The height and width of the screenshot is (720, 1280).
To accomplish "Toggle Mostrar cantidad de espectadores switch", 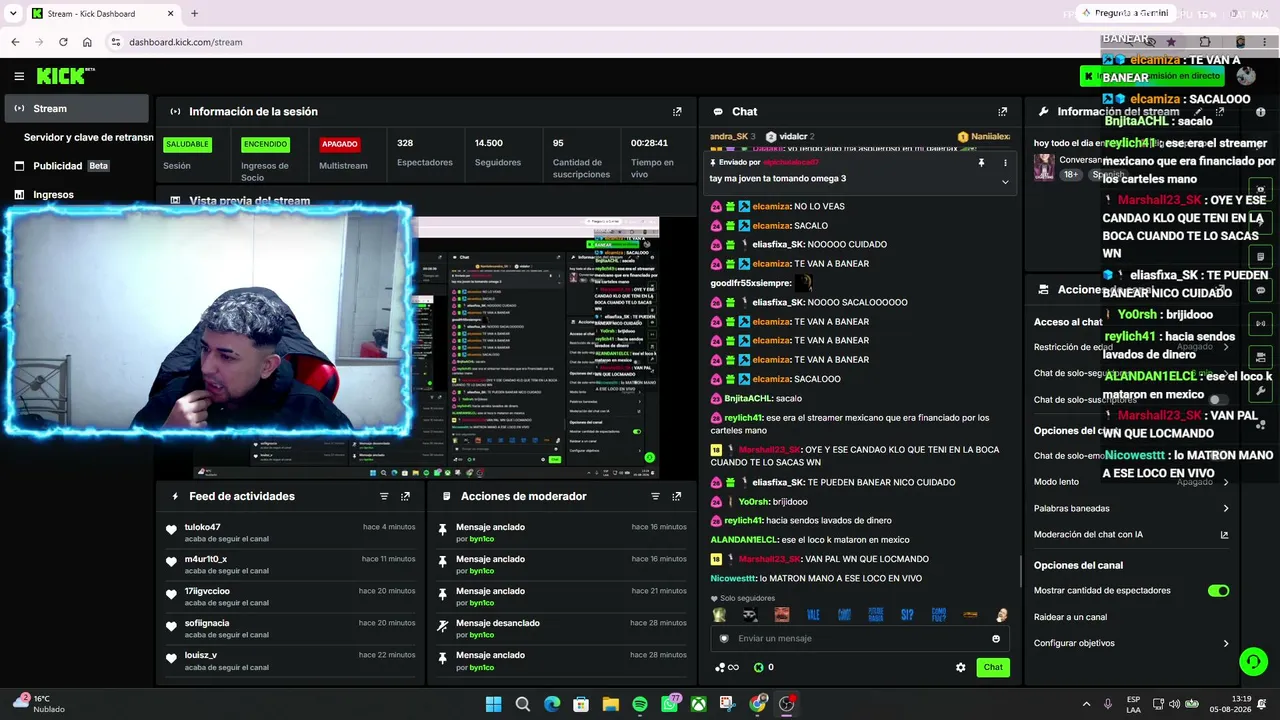I will tap(1218, 591).
